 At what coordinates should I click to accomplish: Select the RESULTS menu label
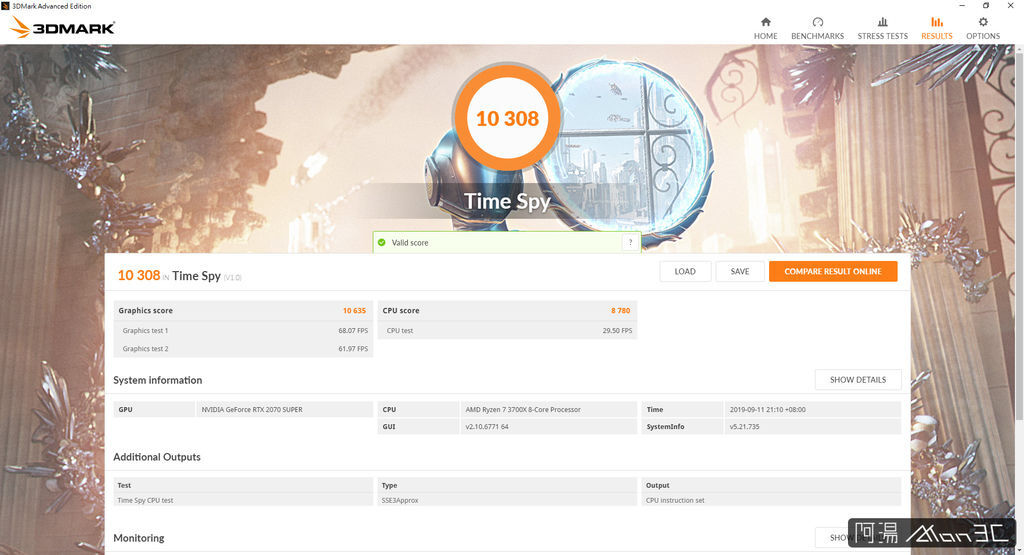pos(936,36)
